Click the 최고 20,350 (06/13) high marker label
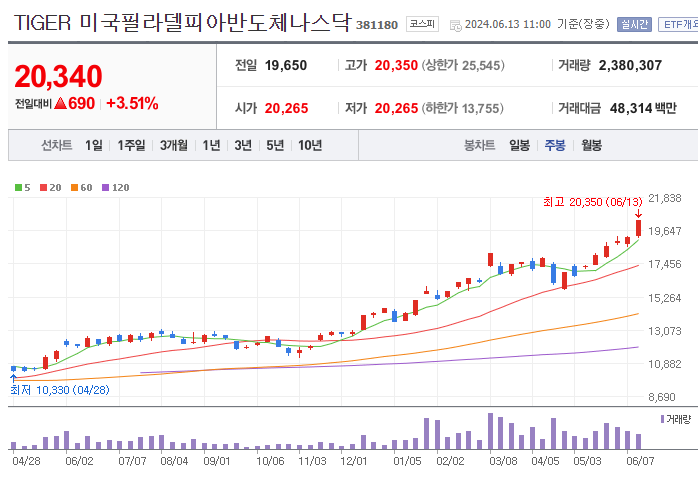698x479 pixels. pos(592,202)
